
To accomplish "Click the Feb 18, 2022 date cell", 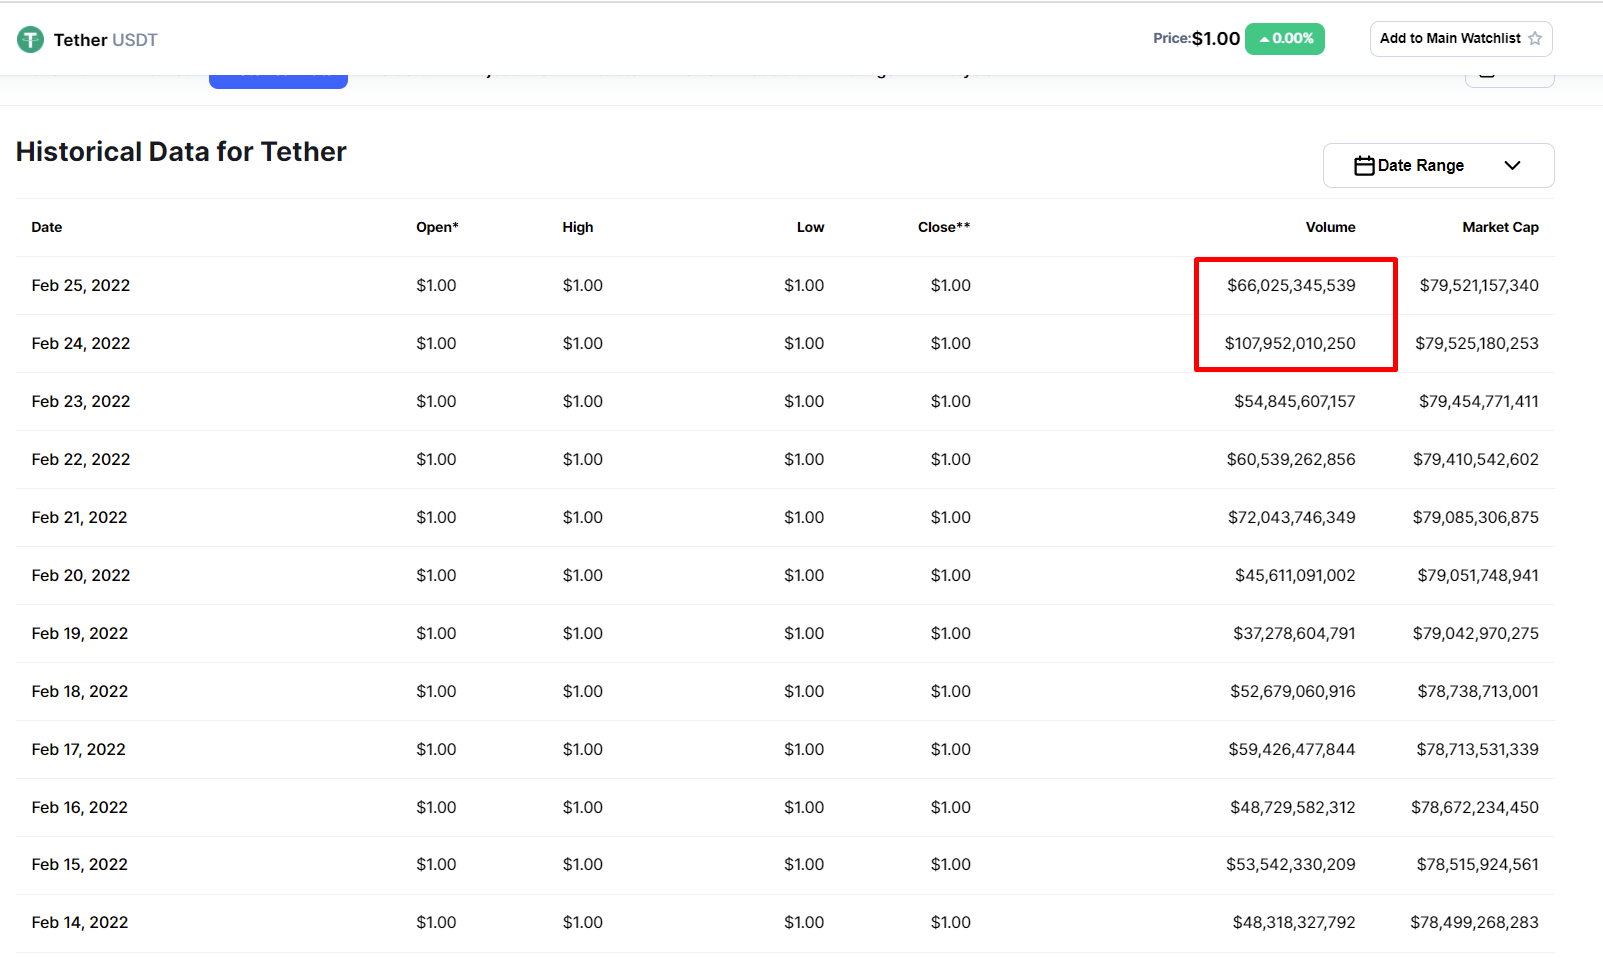I will 80,691.
